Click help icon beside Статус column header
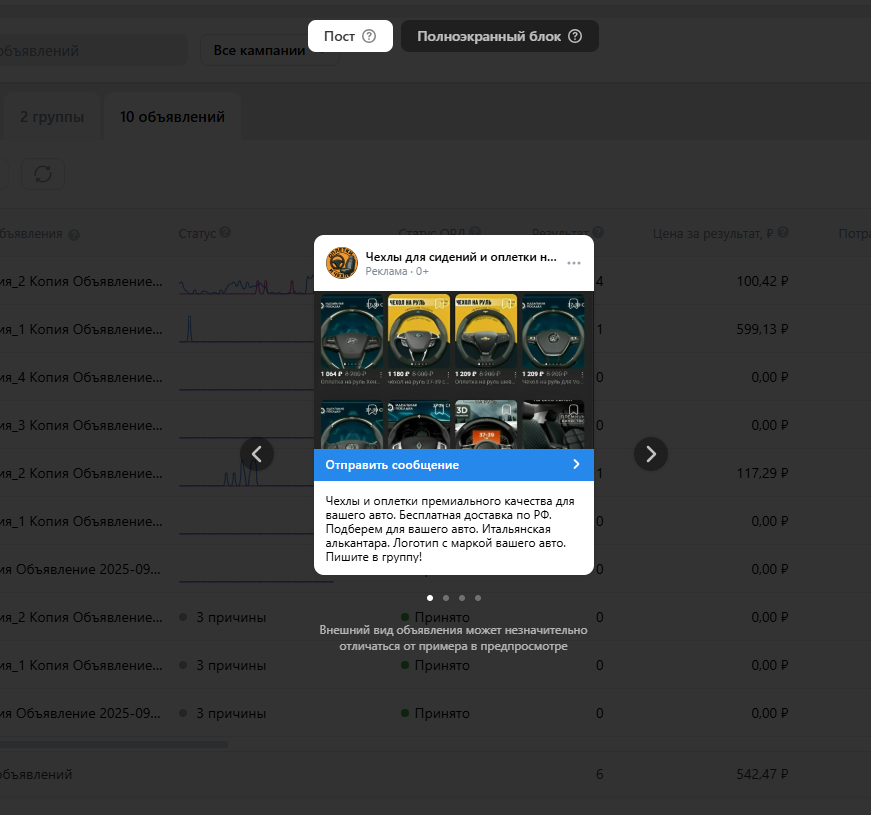871x815 pixels. pyautogui.click(x=225, y=233)
